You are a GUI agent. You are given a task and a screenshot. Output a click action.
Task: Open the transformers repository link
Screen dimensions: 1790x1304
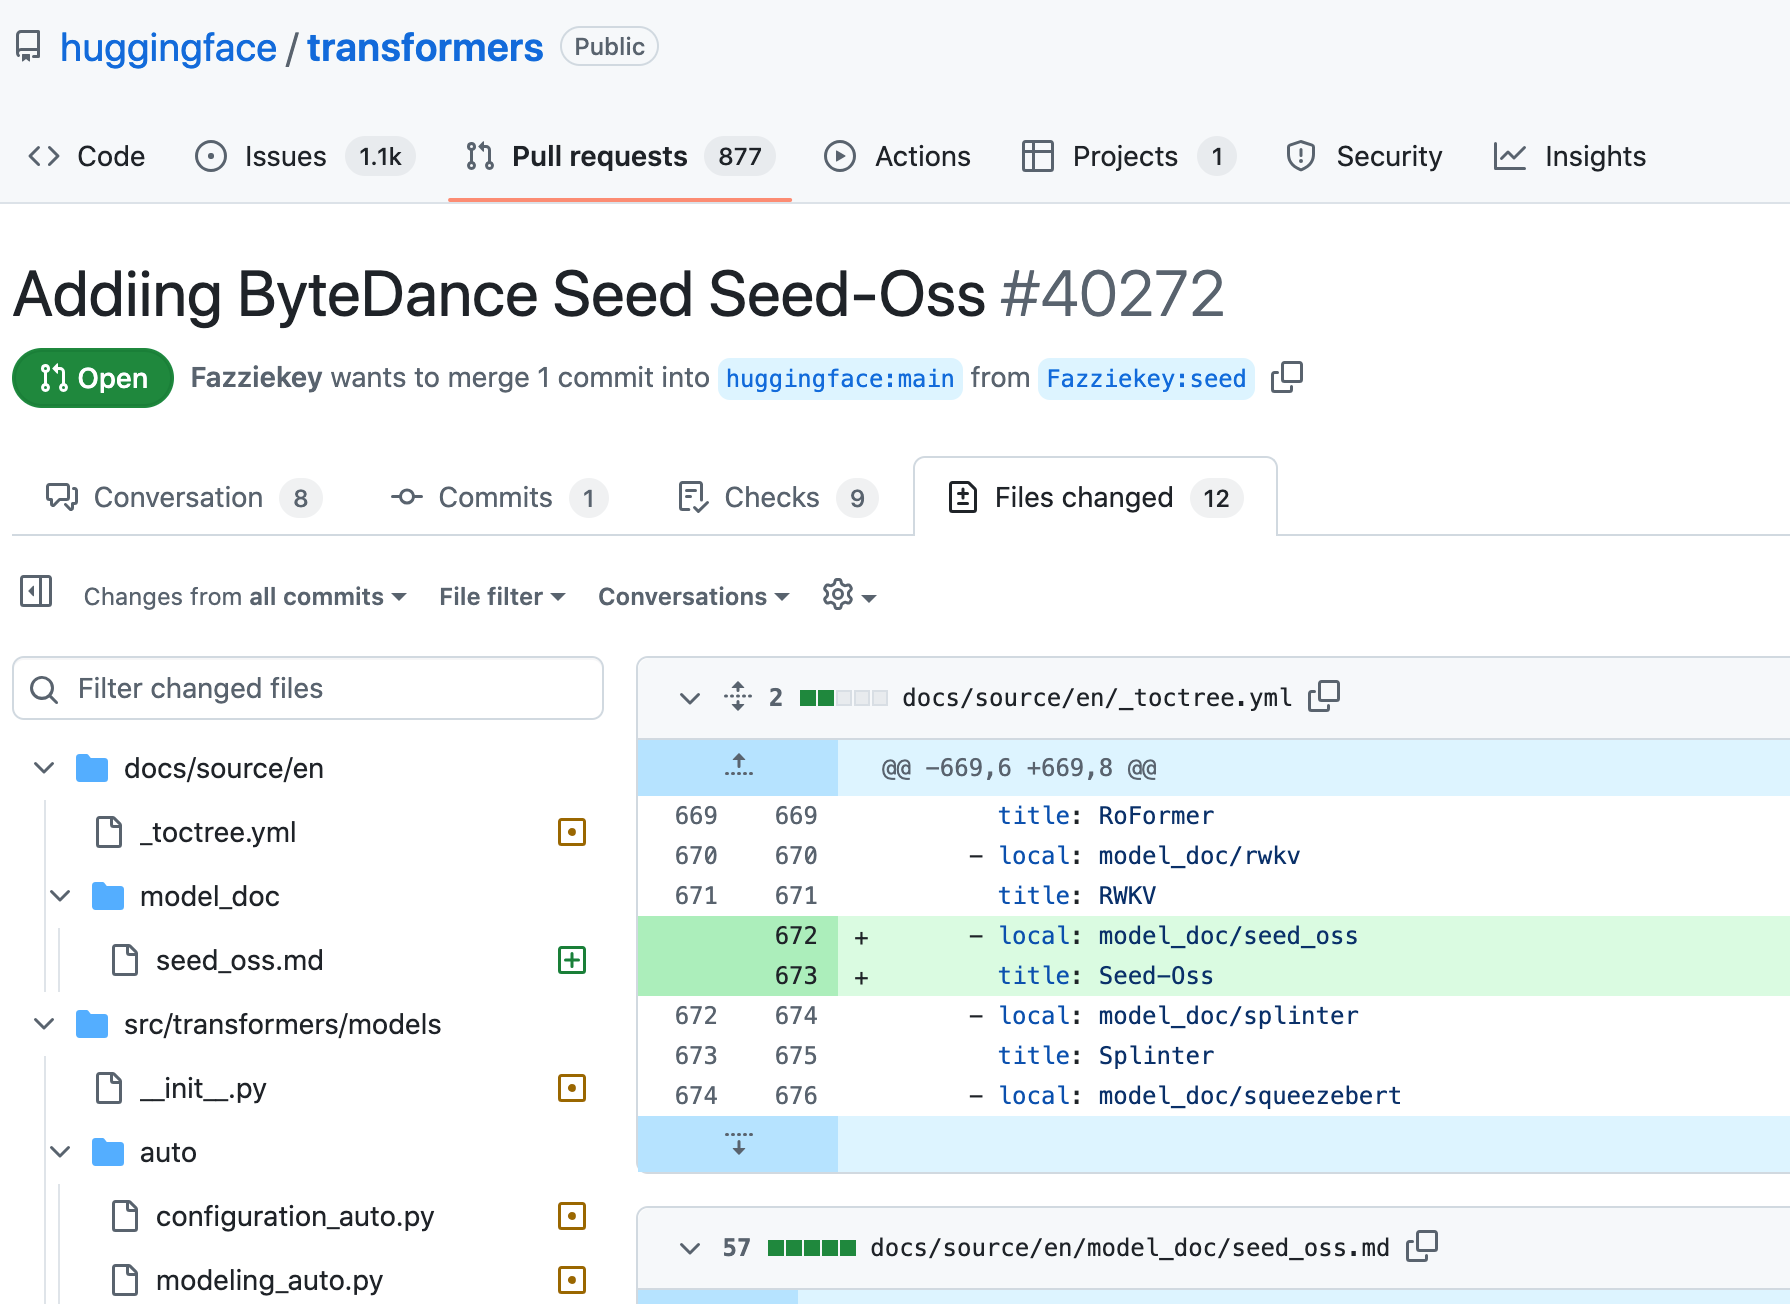(x=424, y=48)
